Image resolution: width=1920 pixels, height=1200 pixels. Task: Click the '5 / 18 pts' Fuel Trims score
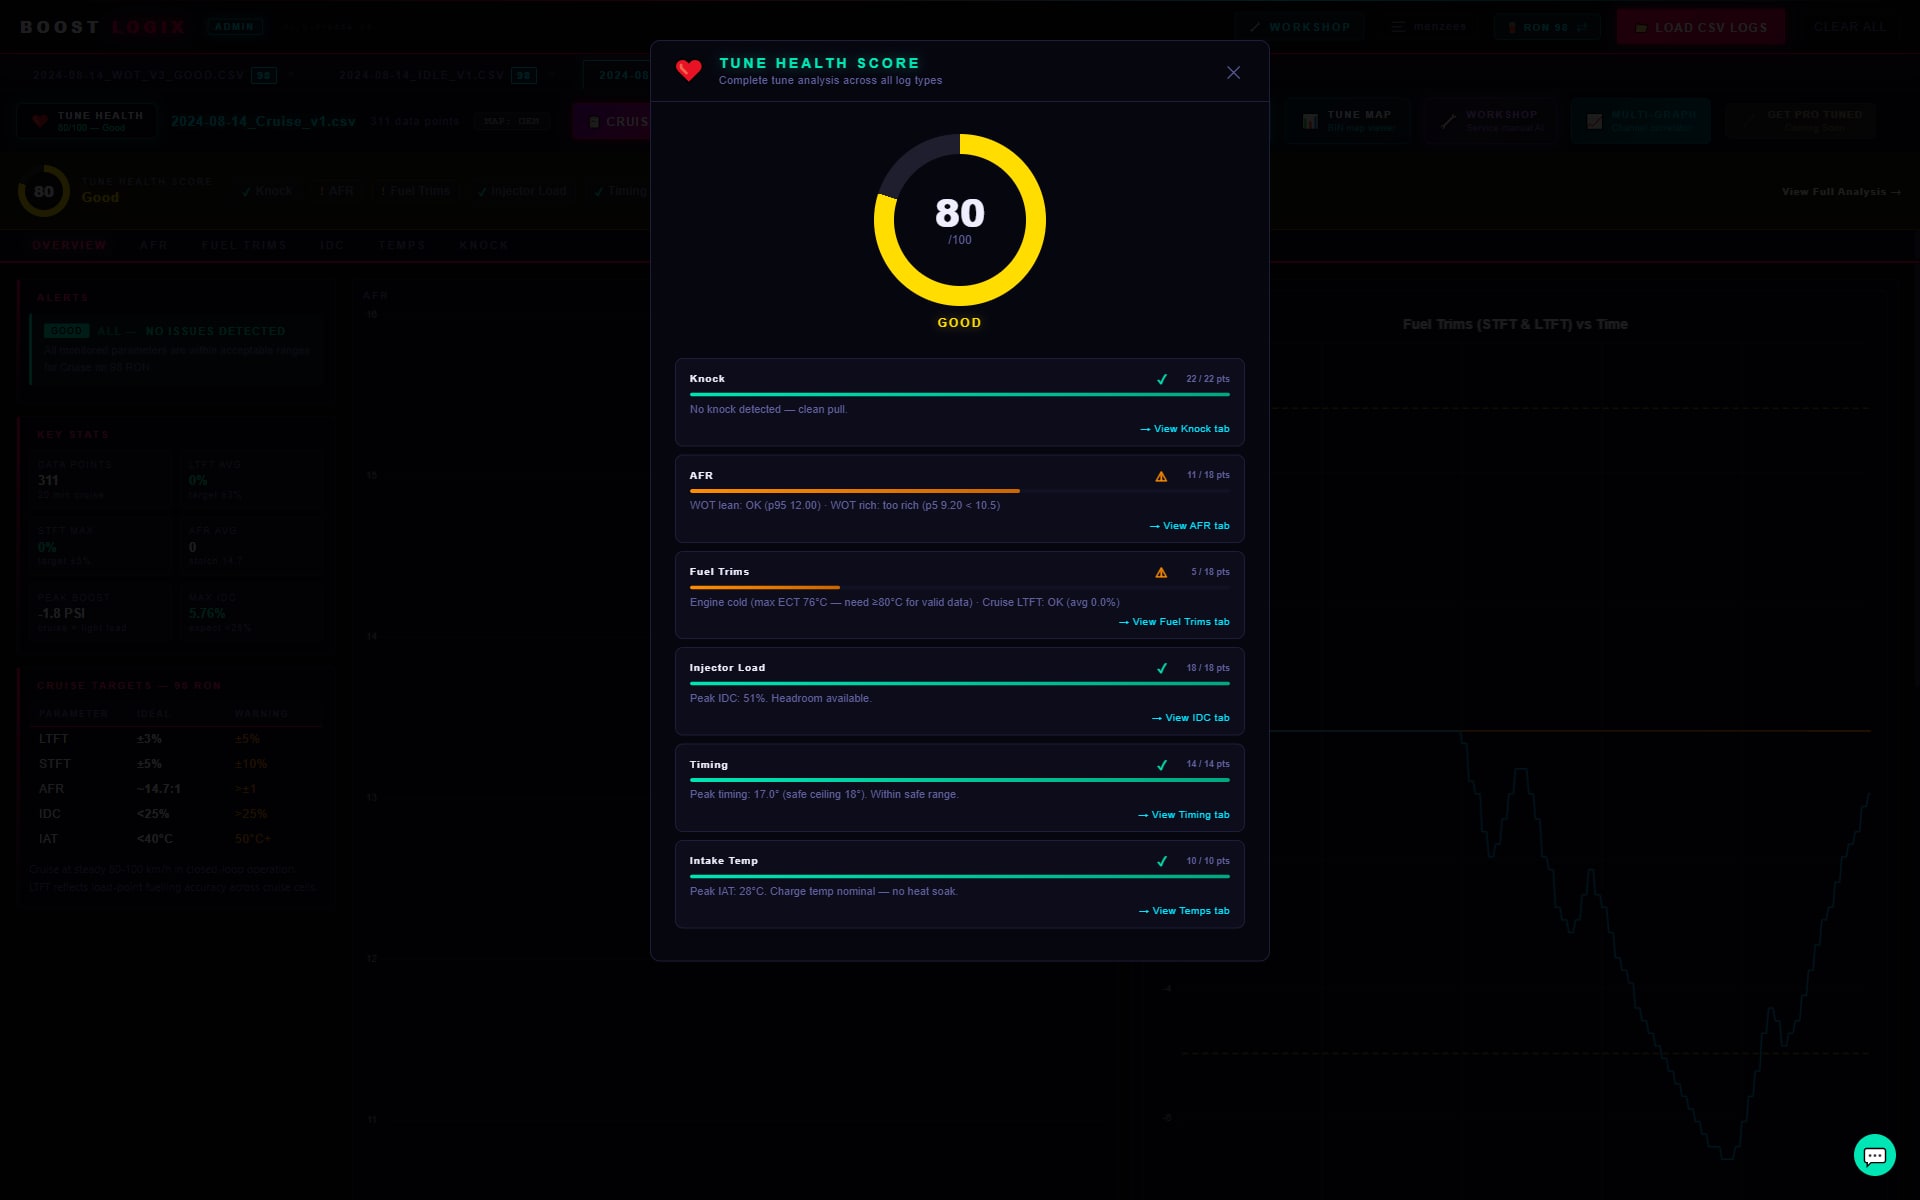[x=1210, y=572]
